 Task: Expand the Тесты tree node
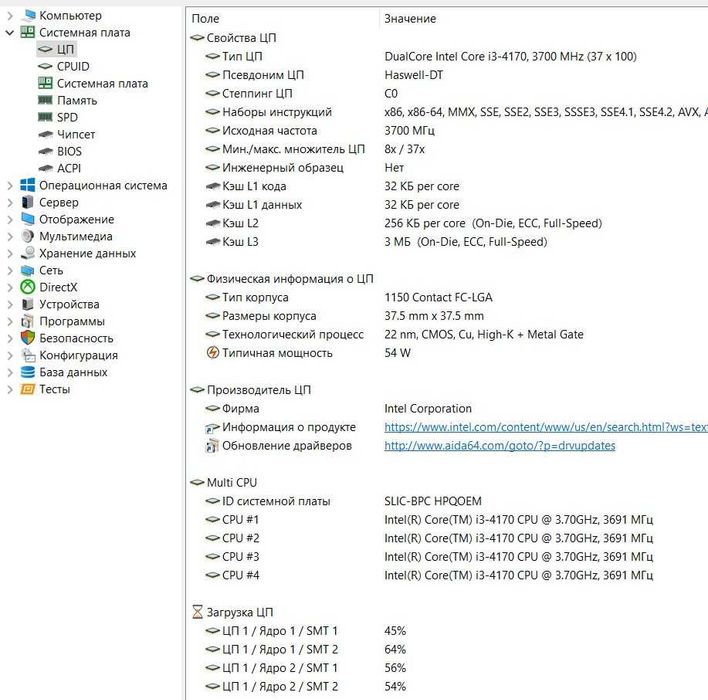click(x=10, y=390)
